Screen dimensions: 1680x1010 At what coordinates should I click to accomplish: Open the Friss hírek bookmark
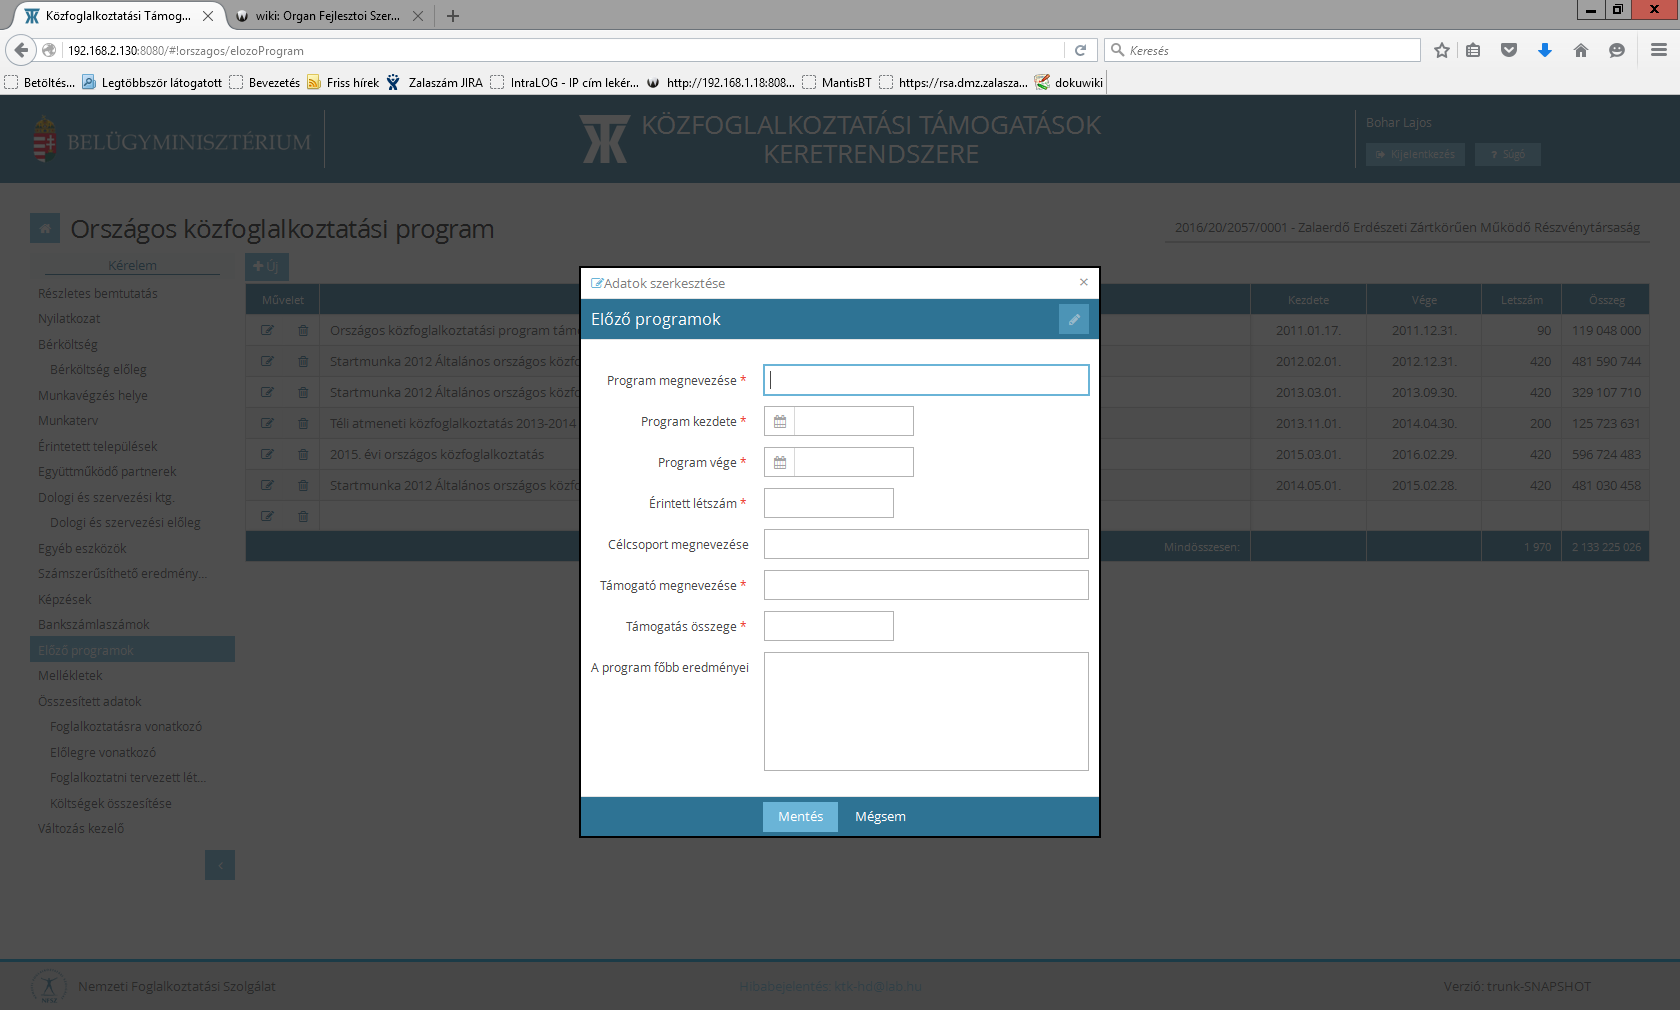pos(343,82)
